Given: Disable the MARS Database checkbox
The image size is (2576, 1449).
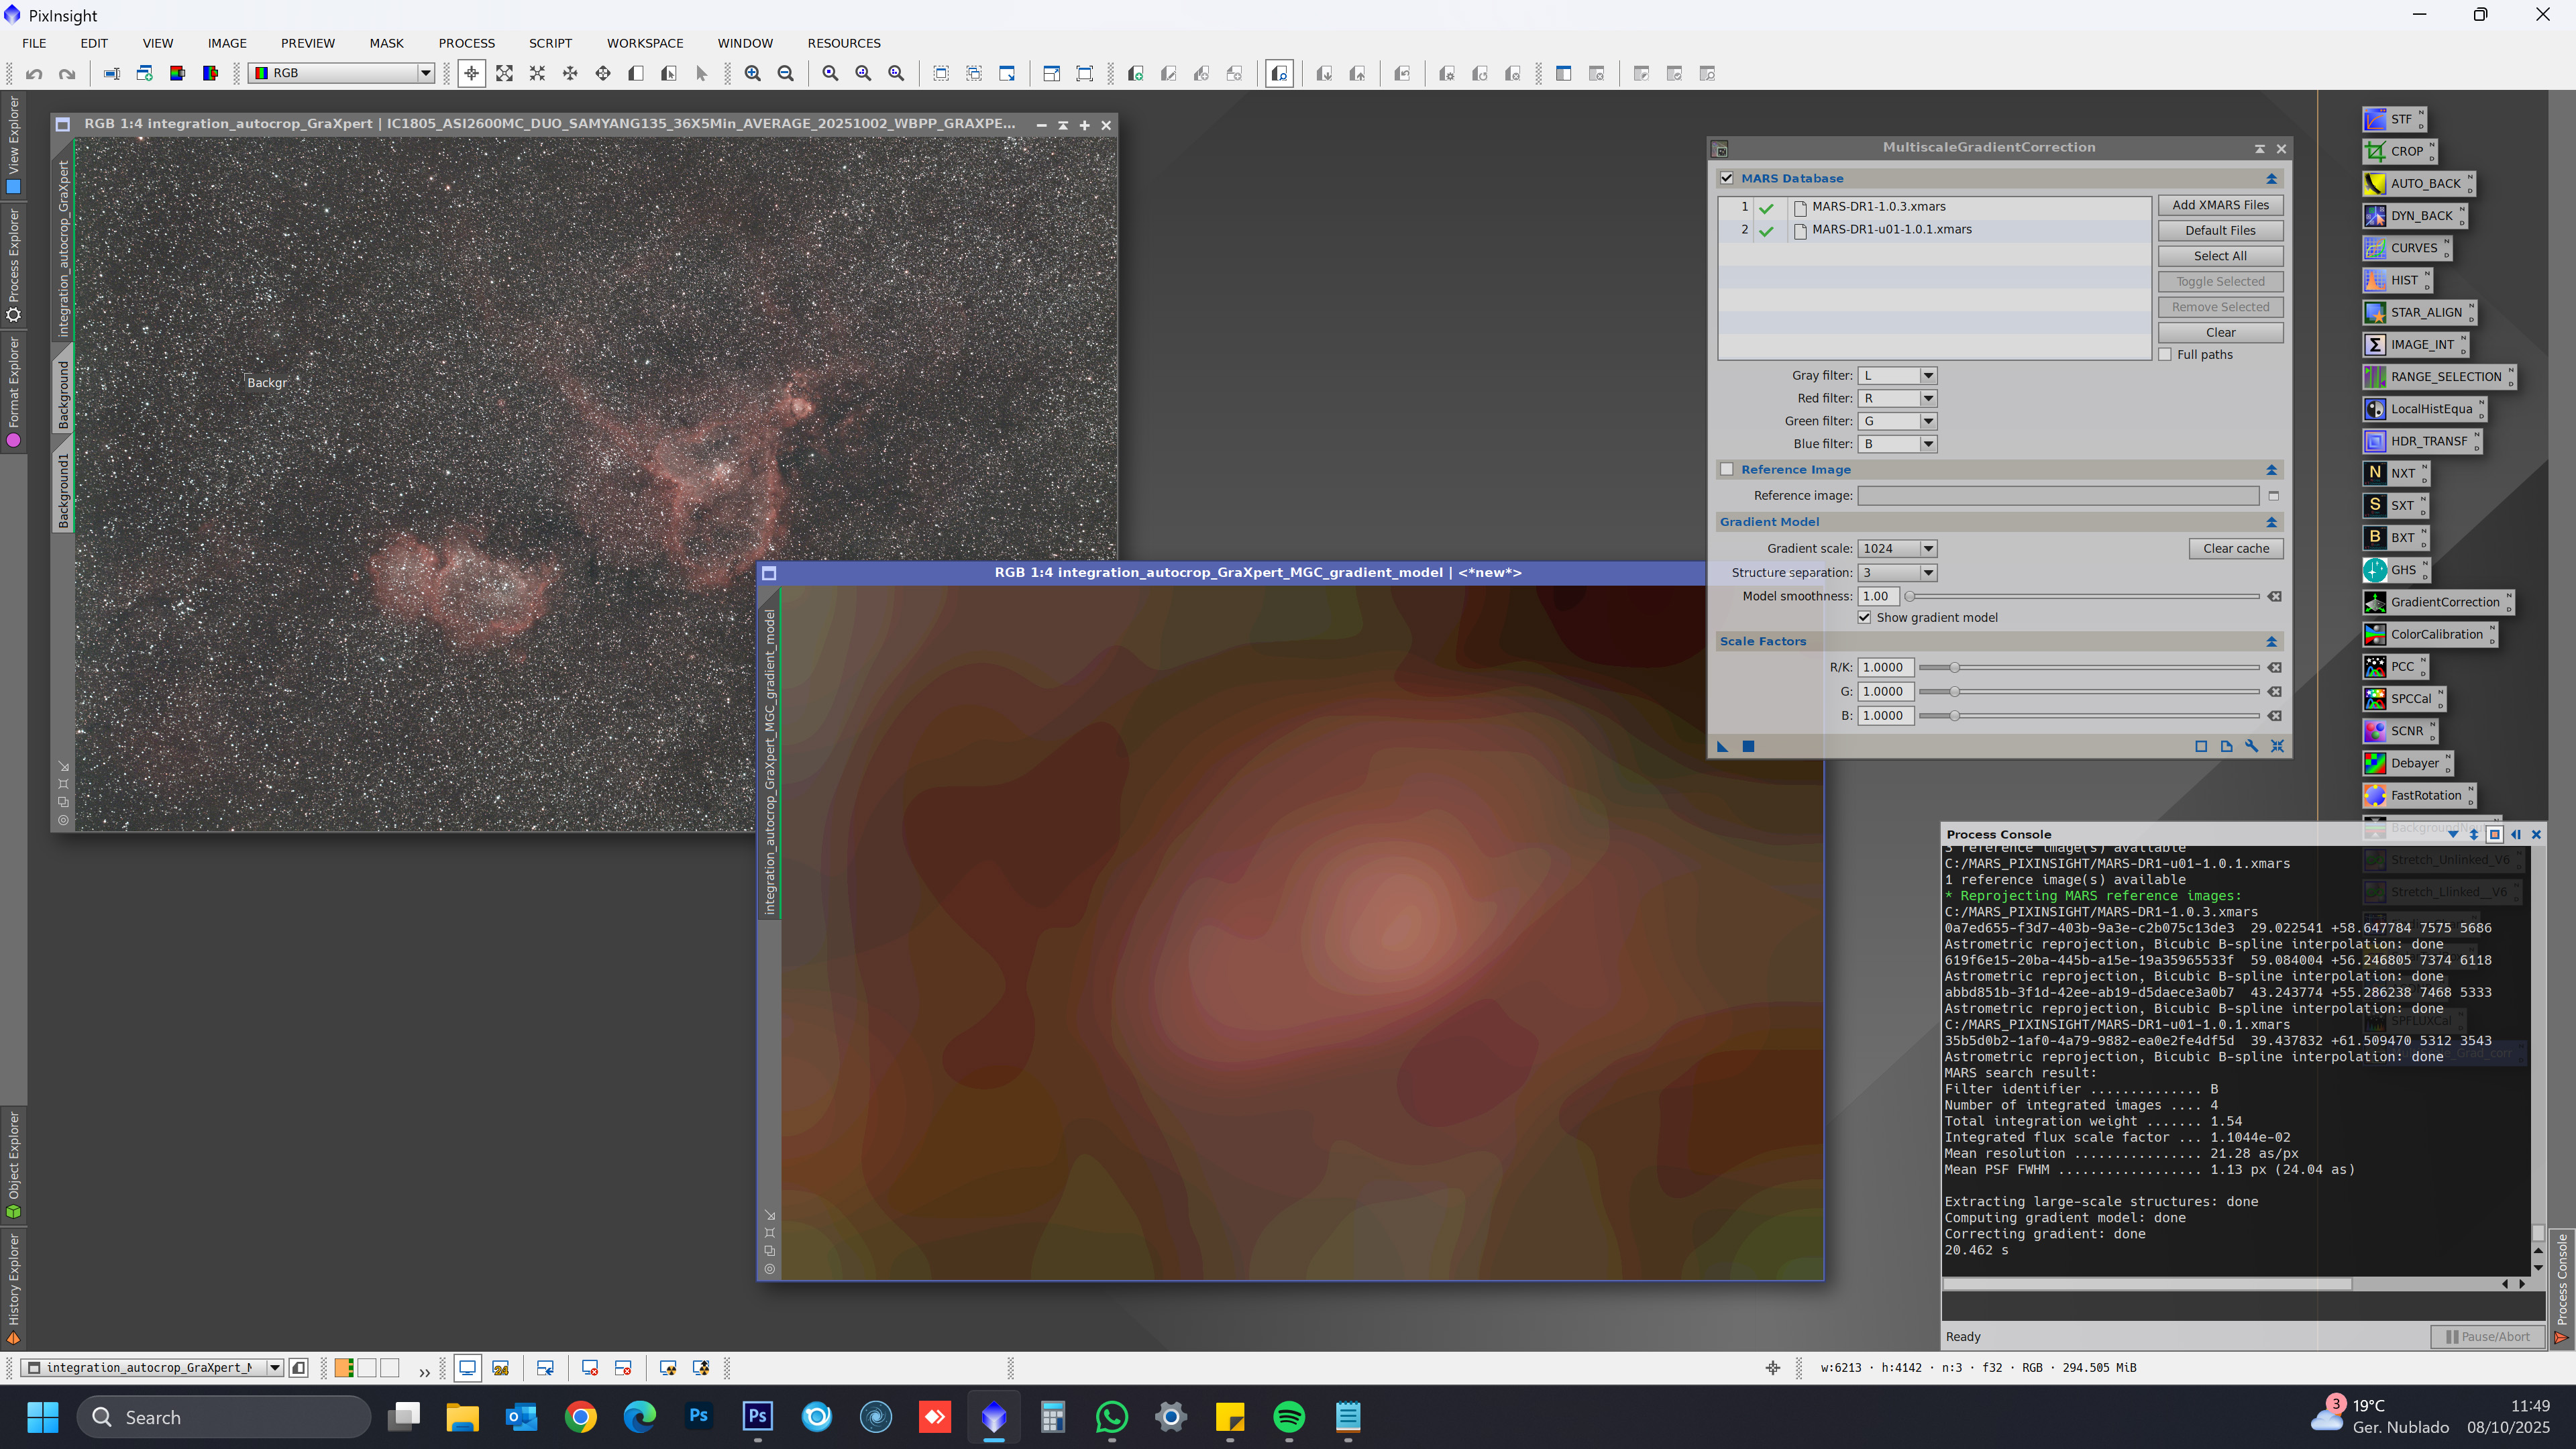Looking at the screenshot, I should pos(1727,178).
